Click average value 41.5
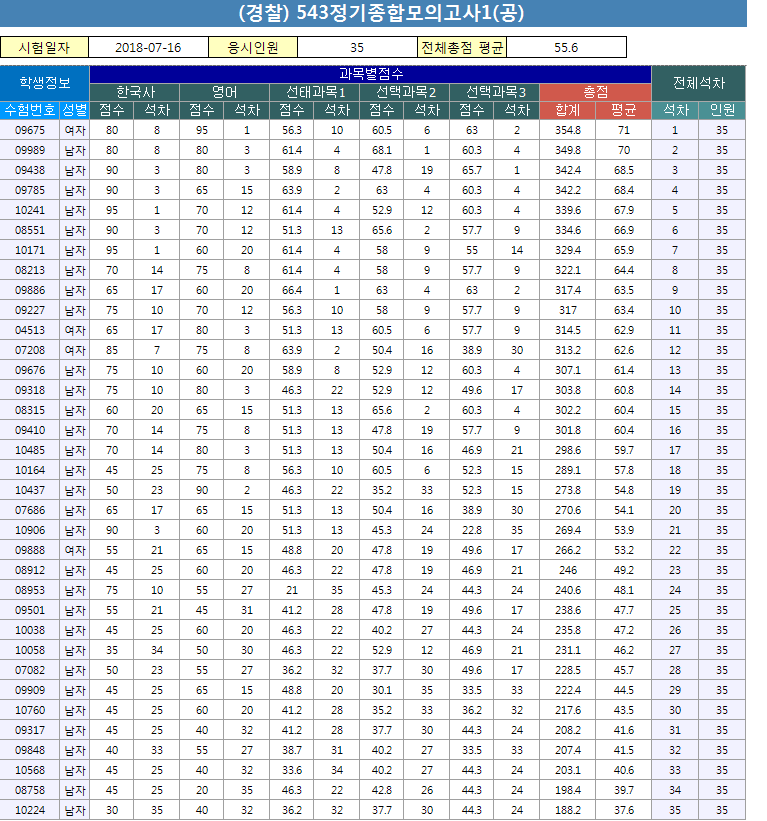The height and width of the screenshot is (821, 767). [x=624, y=750]
